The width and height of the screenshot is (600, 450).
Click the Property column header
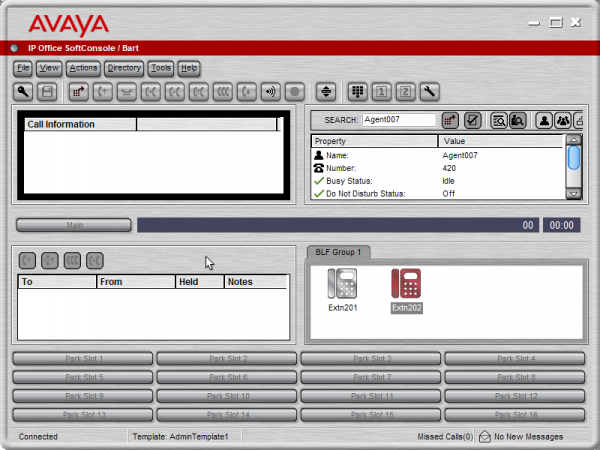(x=374, y=141)
